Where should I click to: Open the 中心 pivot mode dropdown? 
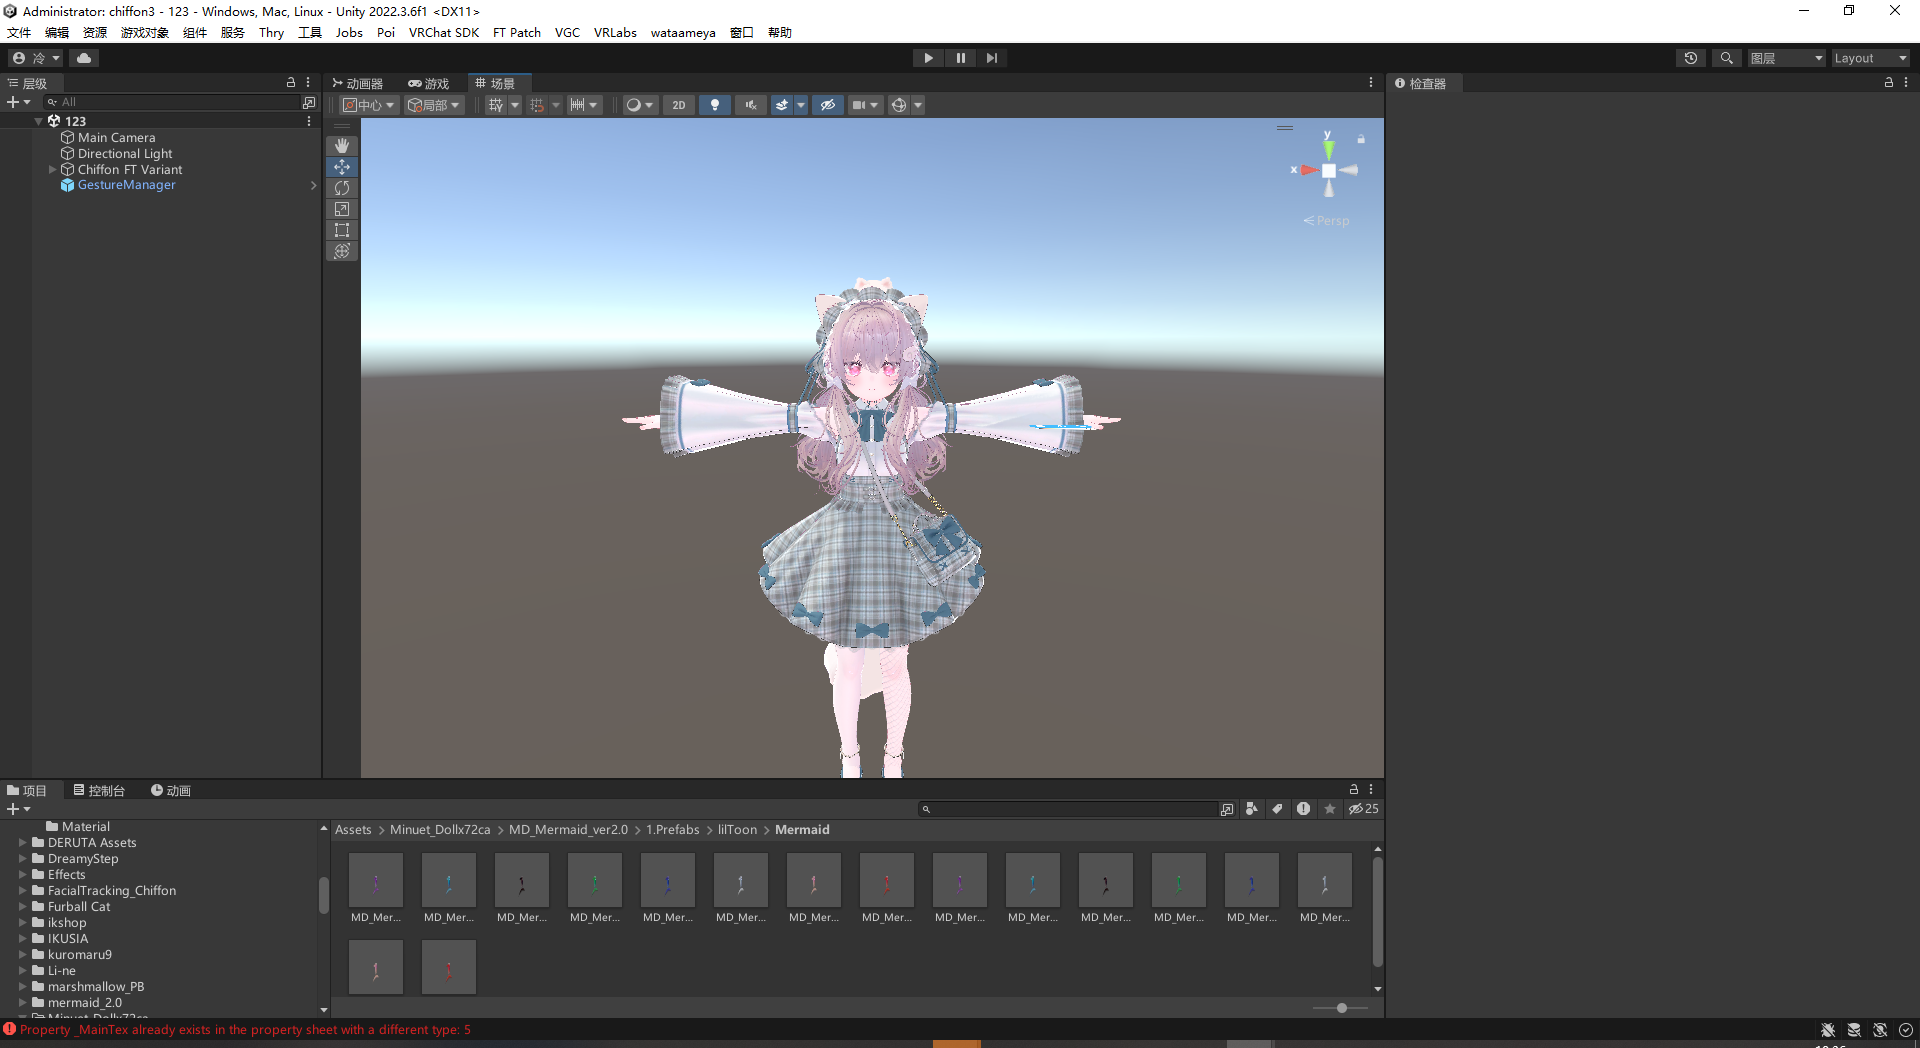(369, 105)
